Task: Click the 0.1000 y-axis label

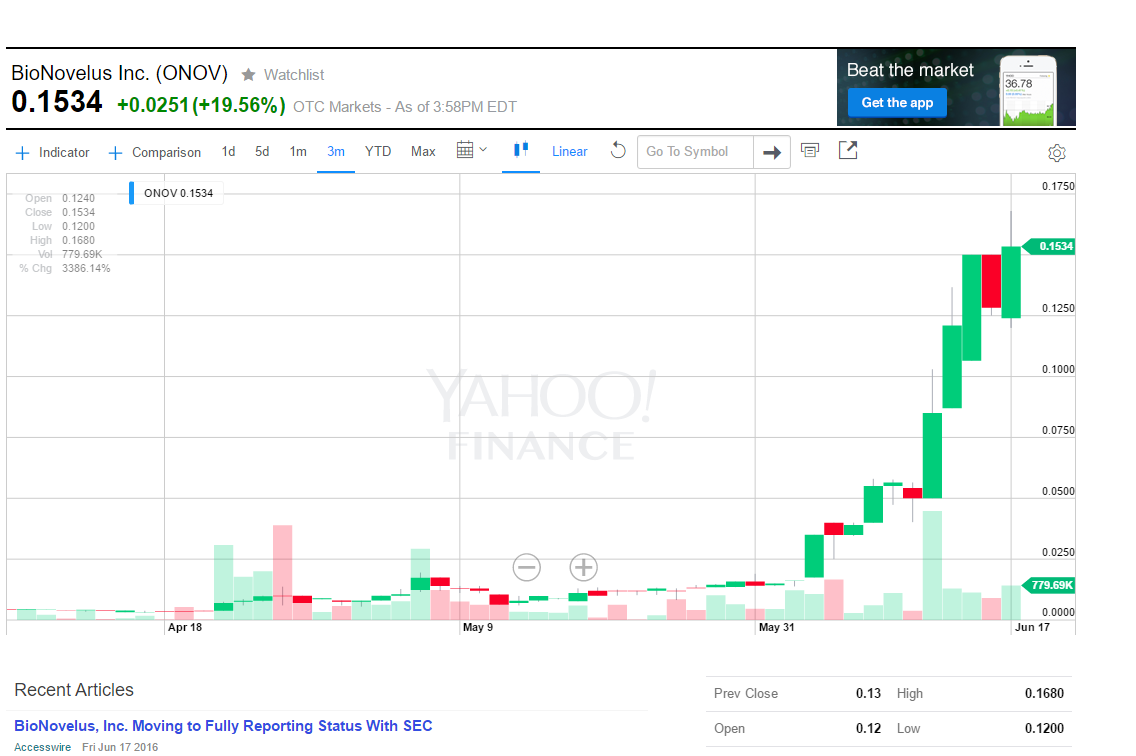Action: pyautogui.click(x=1058, y=369)
